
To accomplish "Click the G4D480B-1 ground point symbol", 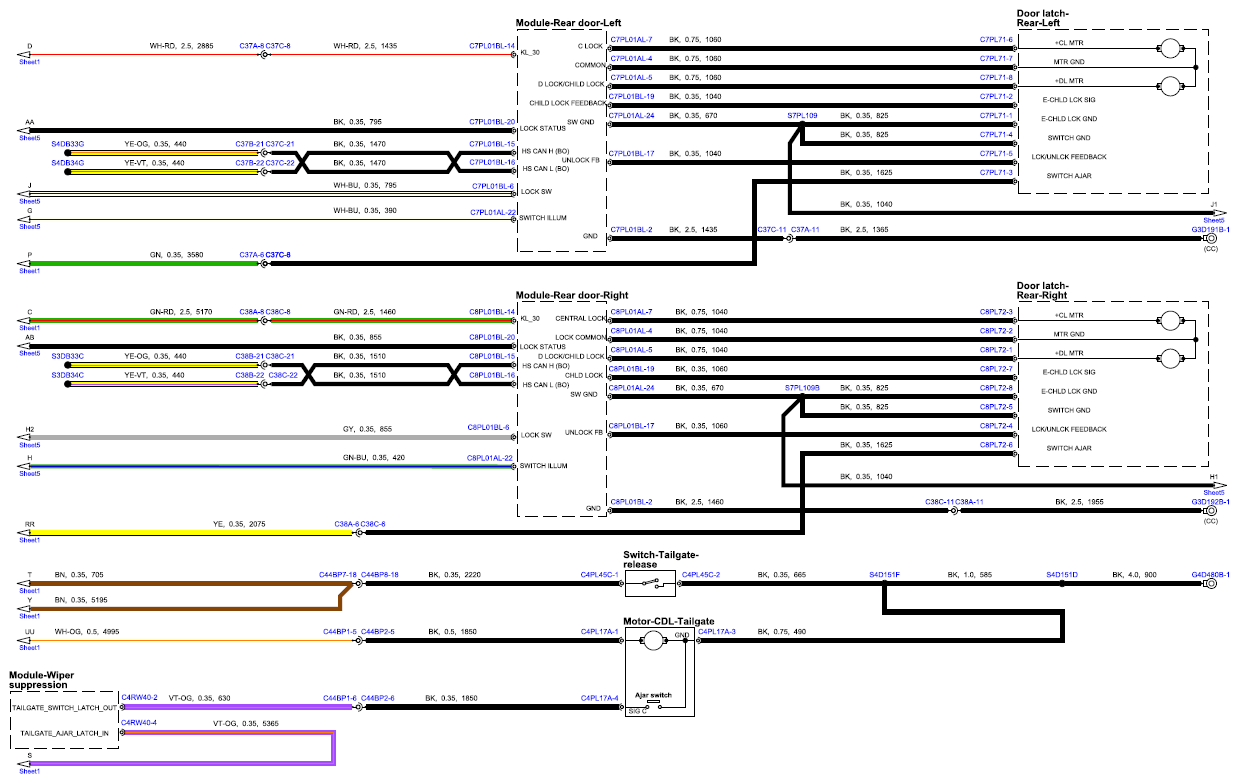I will (1210, 583).
